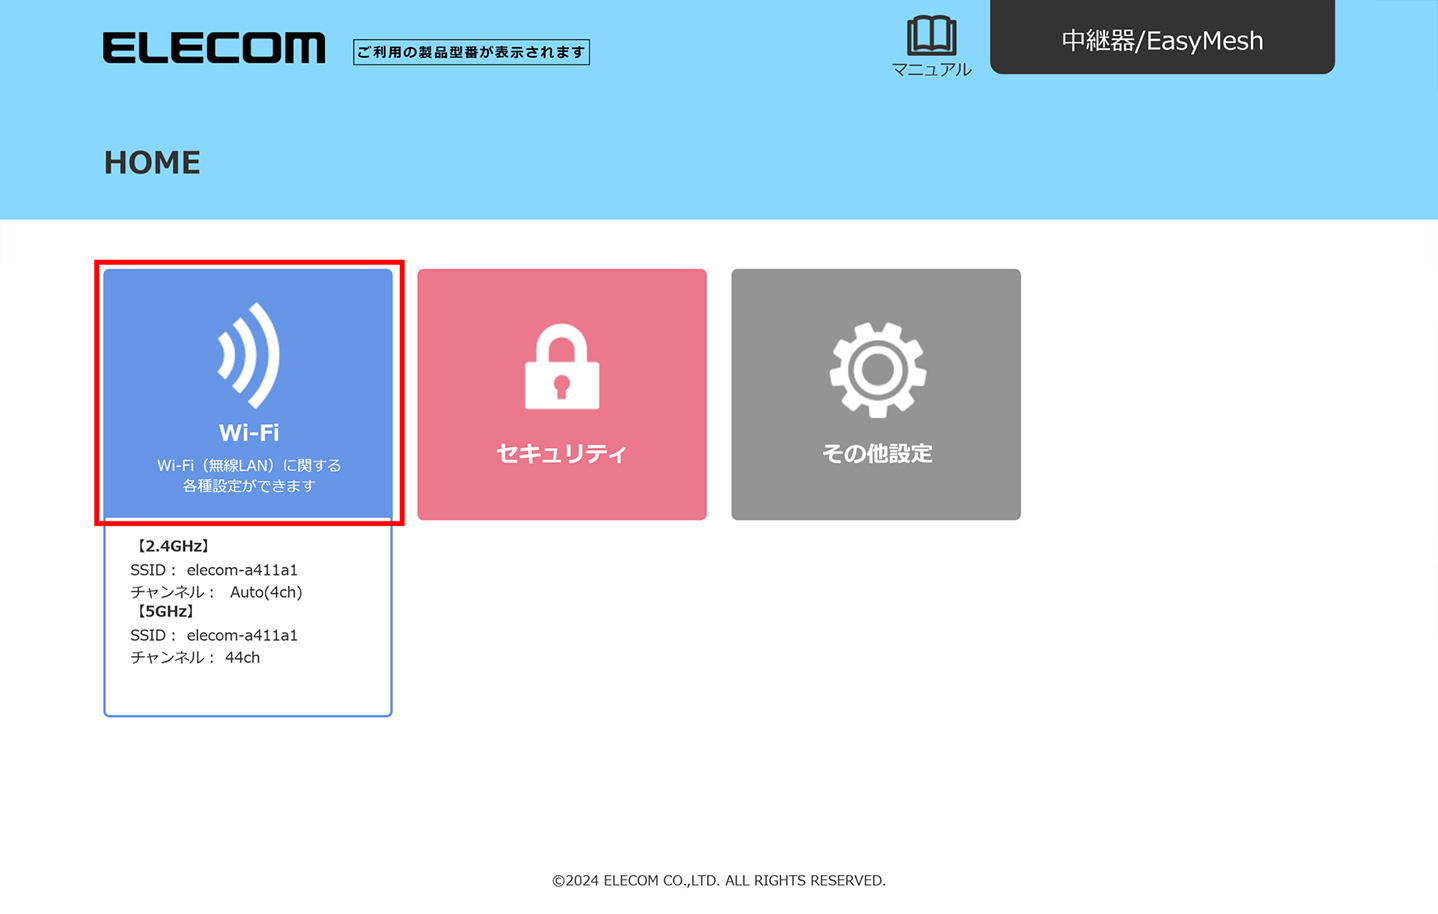Click the マニュアル text label
The image size is (1438, 914).
coord(931,69)
